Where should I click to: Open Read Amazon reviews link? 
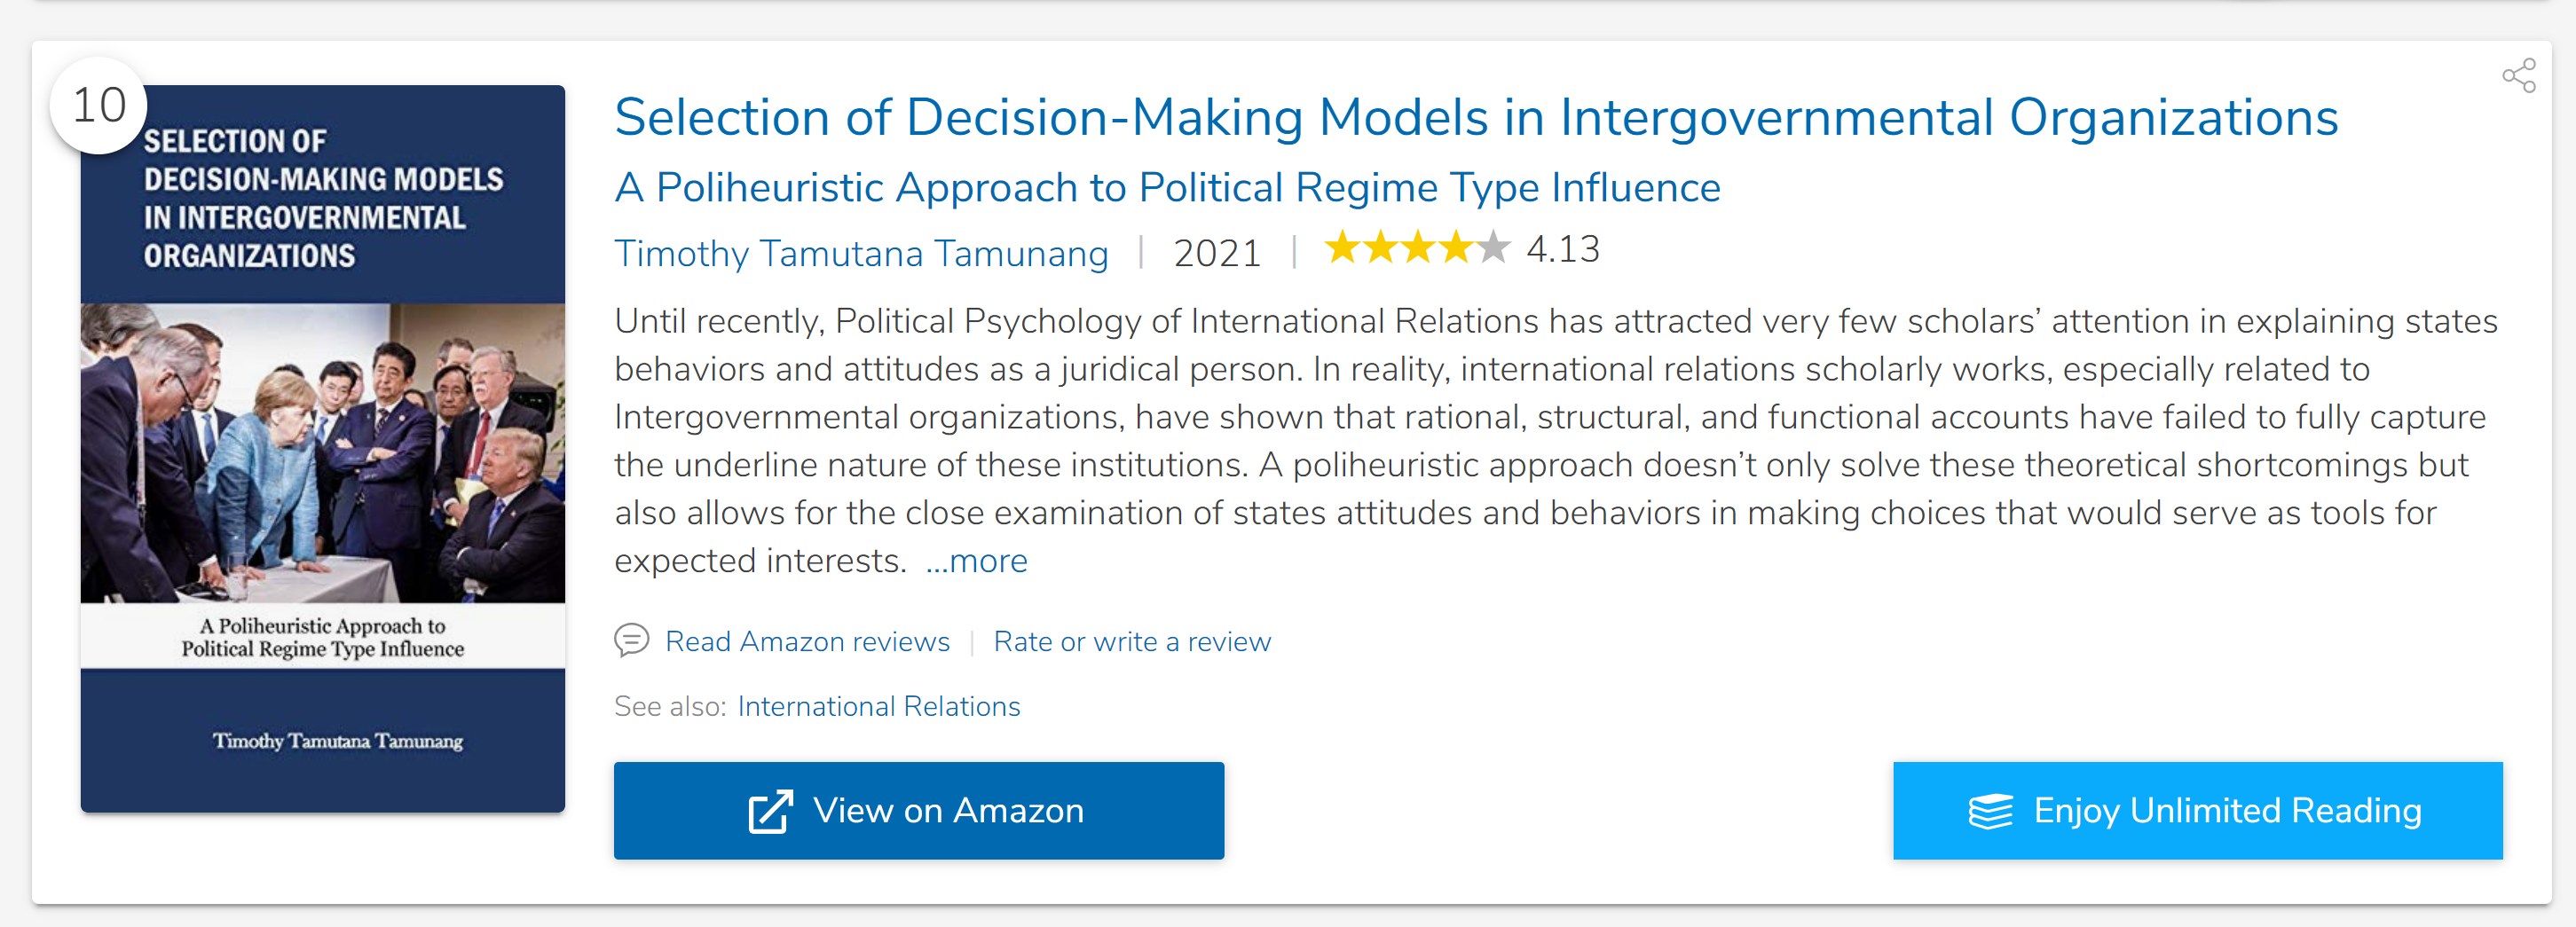click(807, 641)
